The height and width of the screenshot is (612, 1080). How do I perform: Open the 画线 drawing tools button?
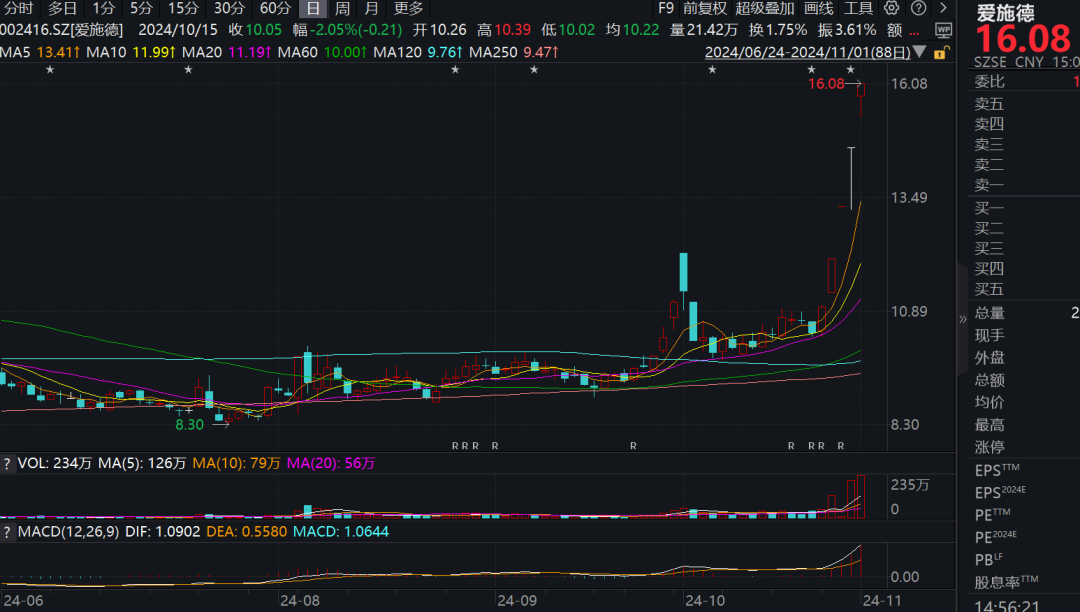point(818,8)
